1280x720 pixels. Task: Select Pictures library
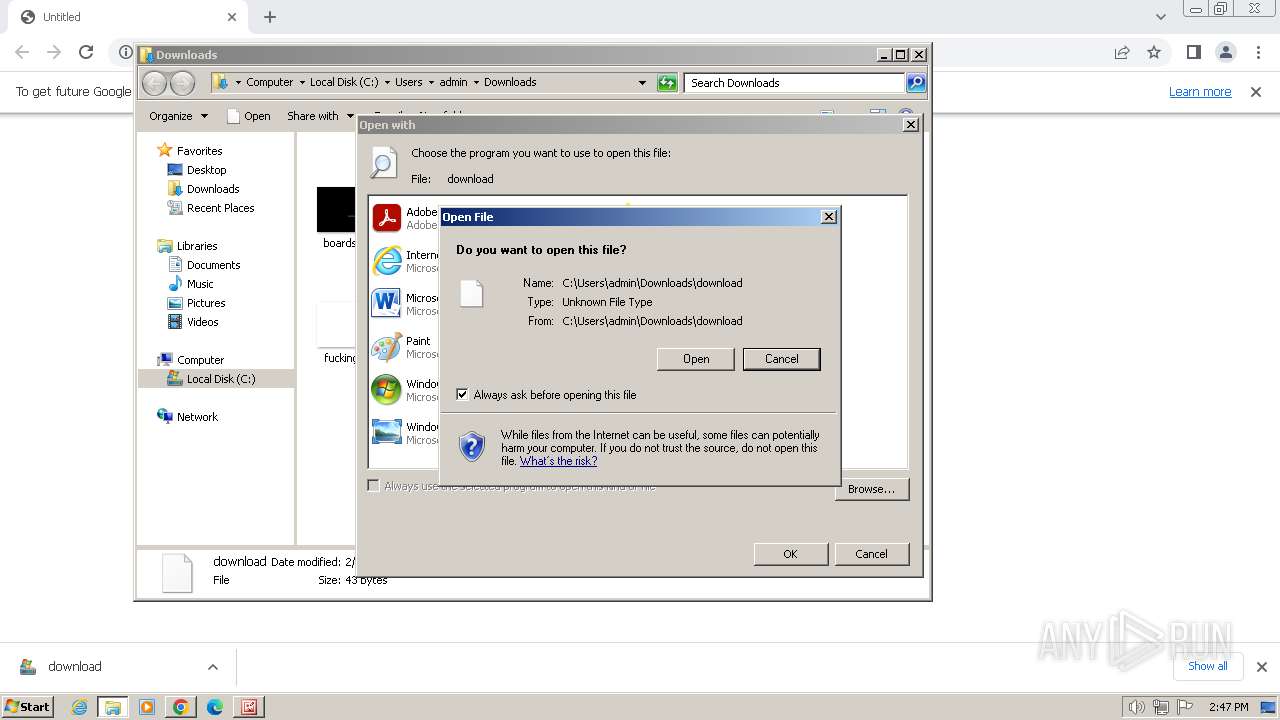(x=206, y=303)
